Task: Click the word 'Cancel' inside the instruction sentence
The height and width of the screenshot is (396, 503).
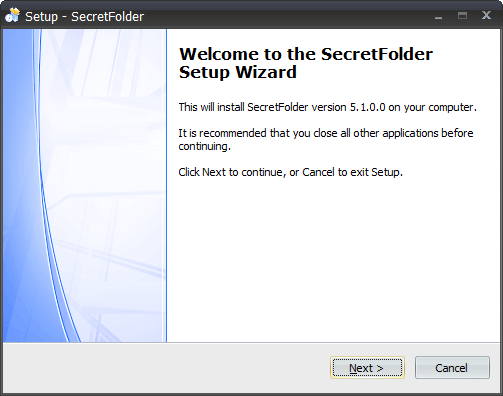Action: click(x=318, y=172)
